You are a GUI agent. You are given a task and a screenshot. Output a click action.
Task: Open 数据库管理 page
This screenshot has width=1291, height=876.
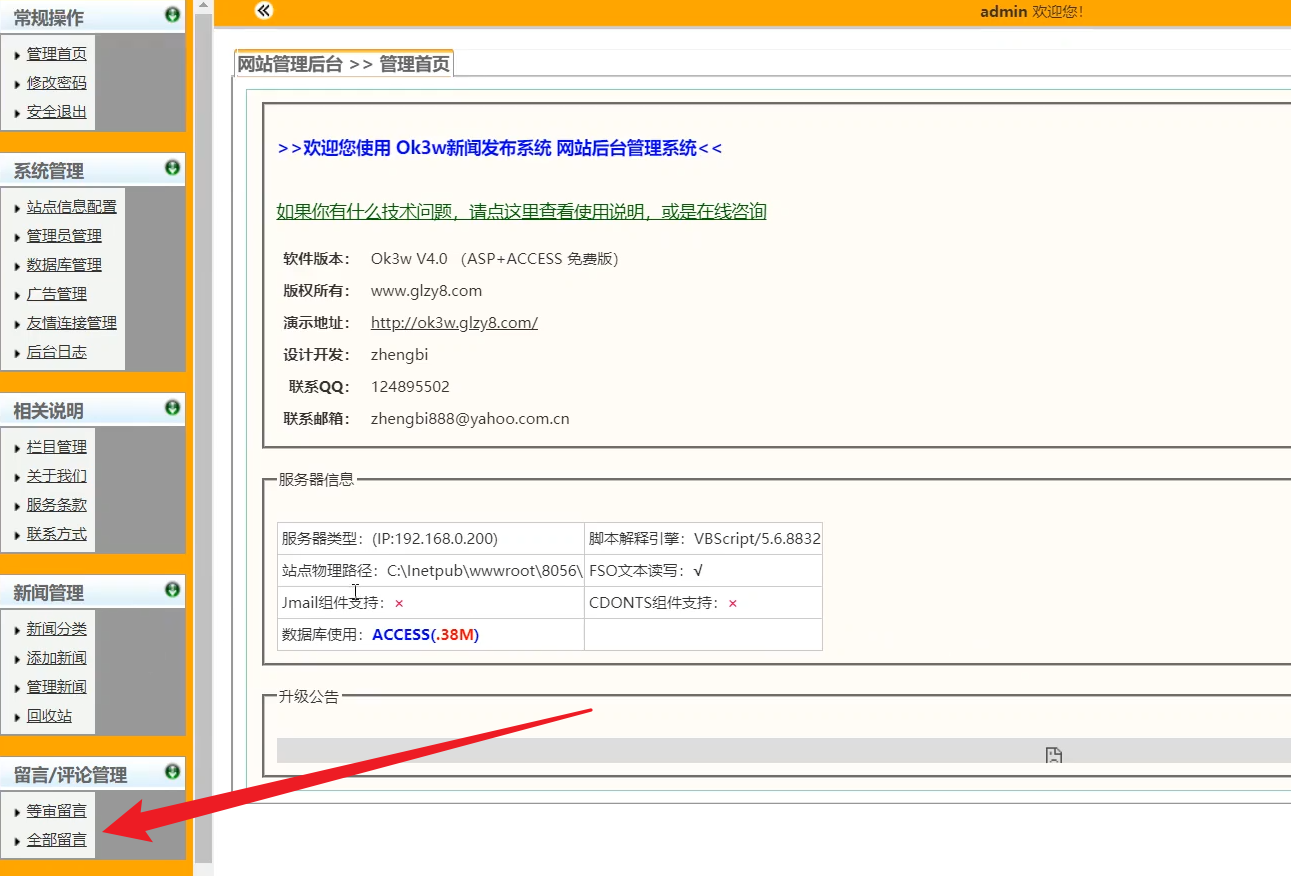(64, 265)
